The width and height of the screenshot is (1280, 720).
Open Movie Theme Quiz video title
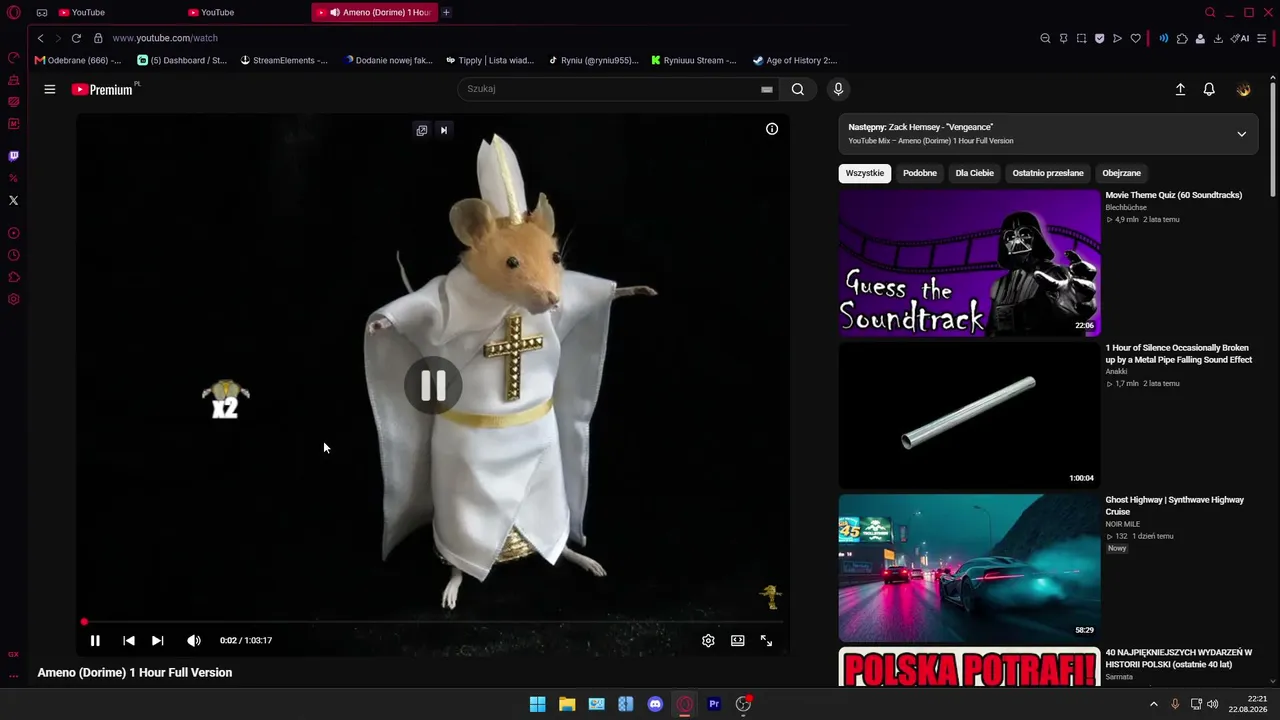pos(1174,195)
